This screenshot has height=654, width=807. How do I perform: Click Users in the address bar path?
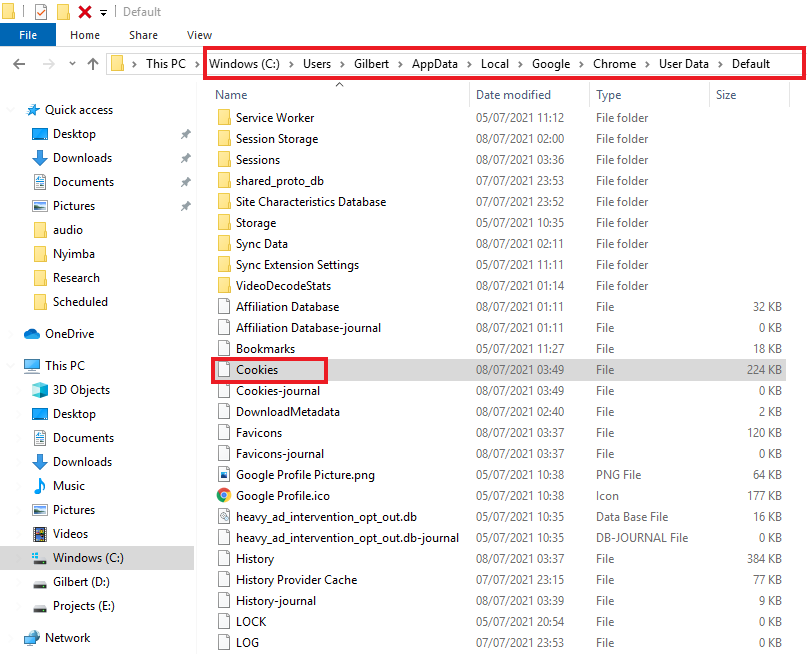(317, 64)
